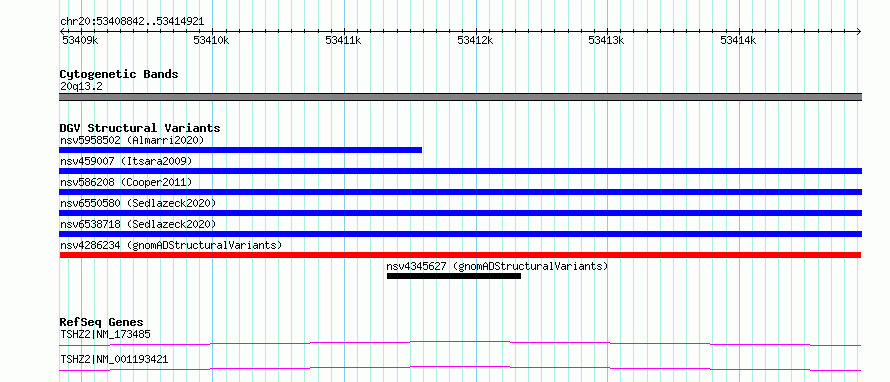Click the 53414k ruler mark
890x382 pixels.
pos(738,40)
